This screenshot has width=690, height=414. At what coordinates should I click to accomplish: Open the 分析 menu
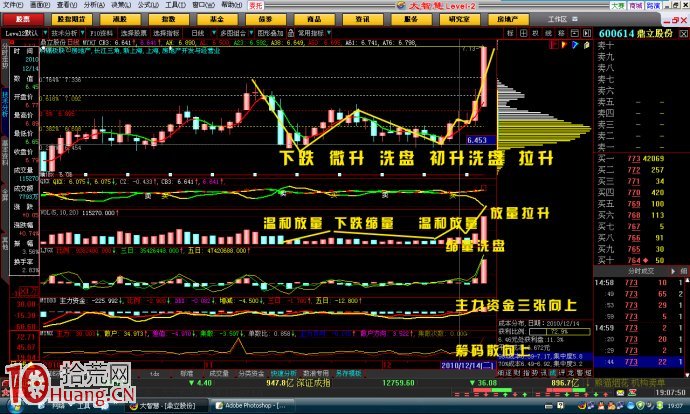(93, 5)
